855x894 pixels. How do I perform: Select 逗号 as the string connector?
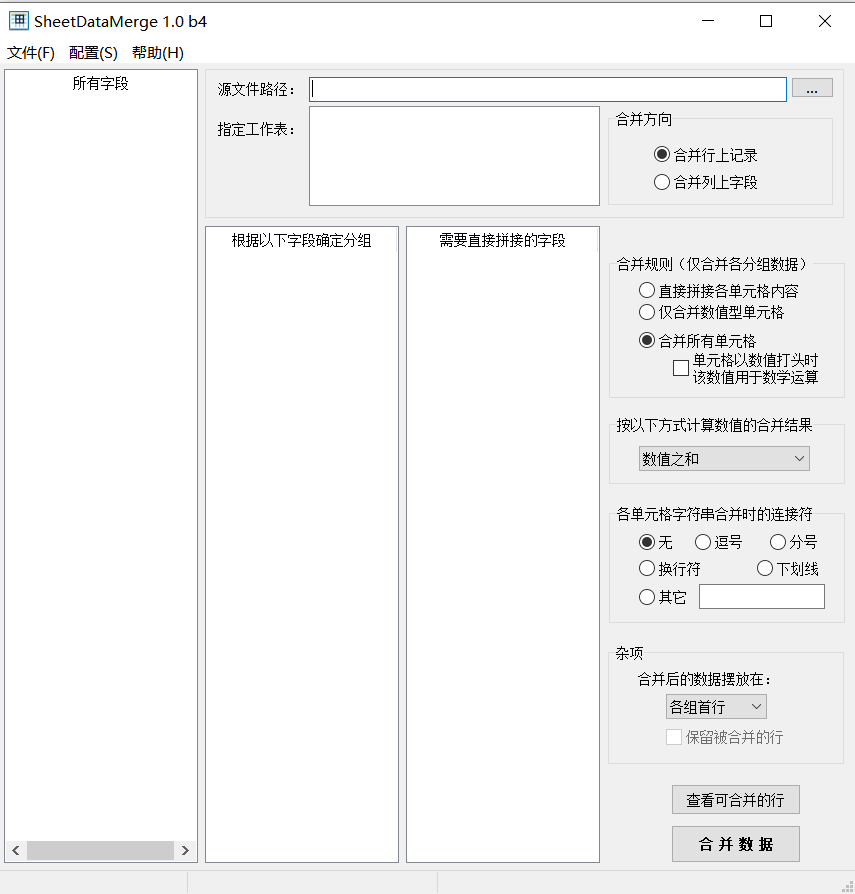704,542
